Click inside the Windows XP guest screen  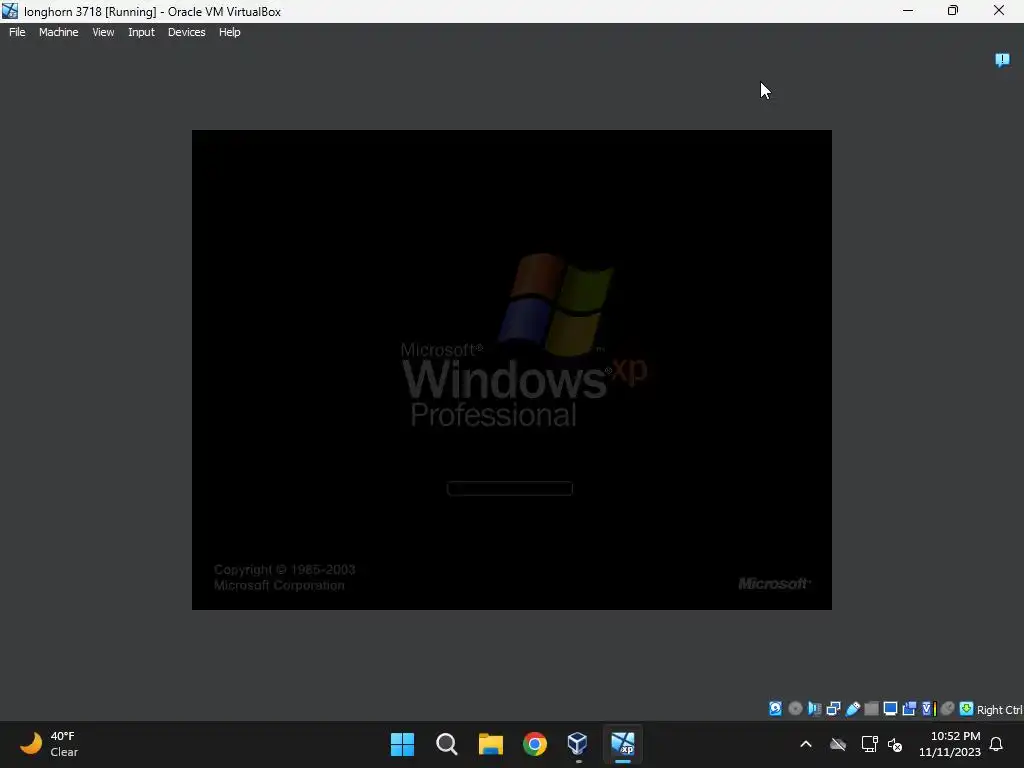point(511,370)
